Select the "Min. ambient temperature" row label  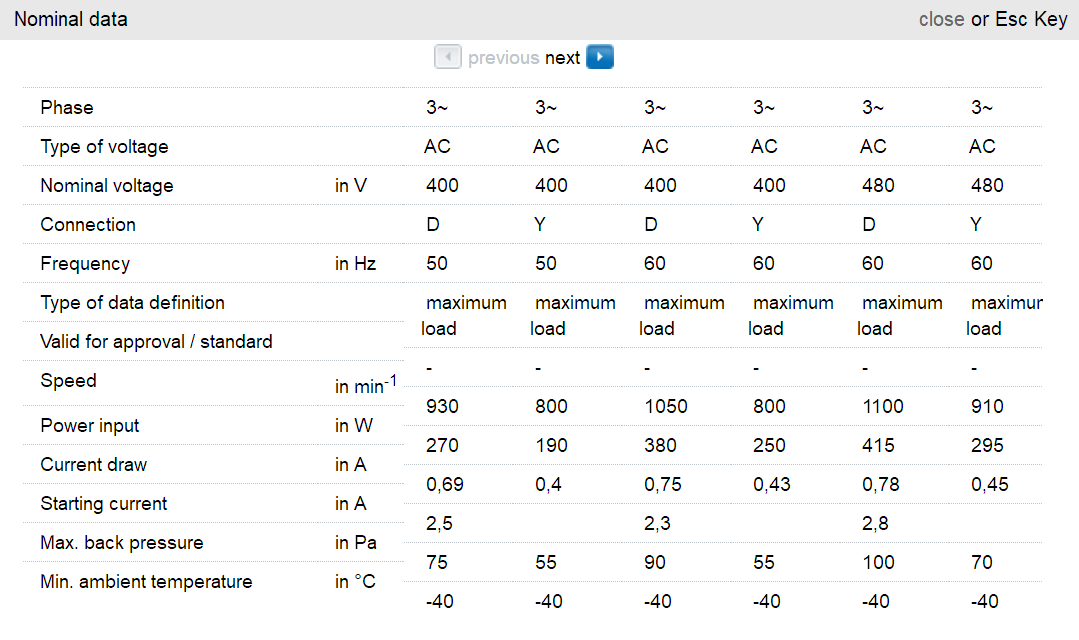[x=146, y=582]
